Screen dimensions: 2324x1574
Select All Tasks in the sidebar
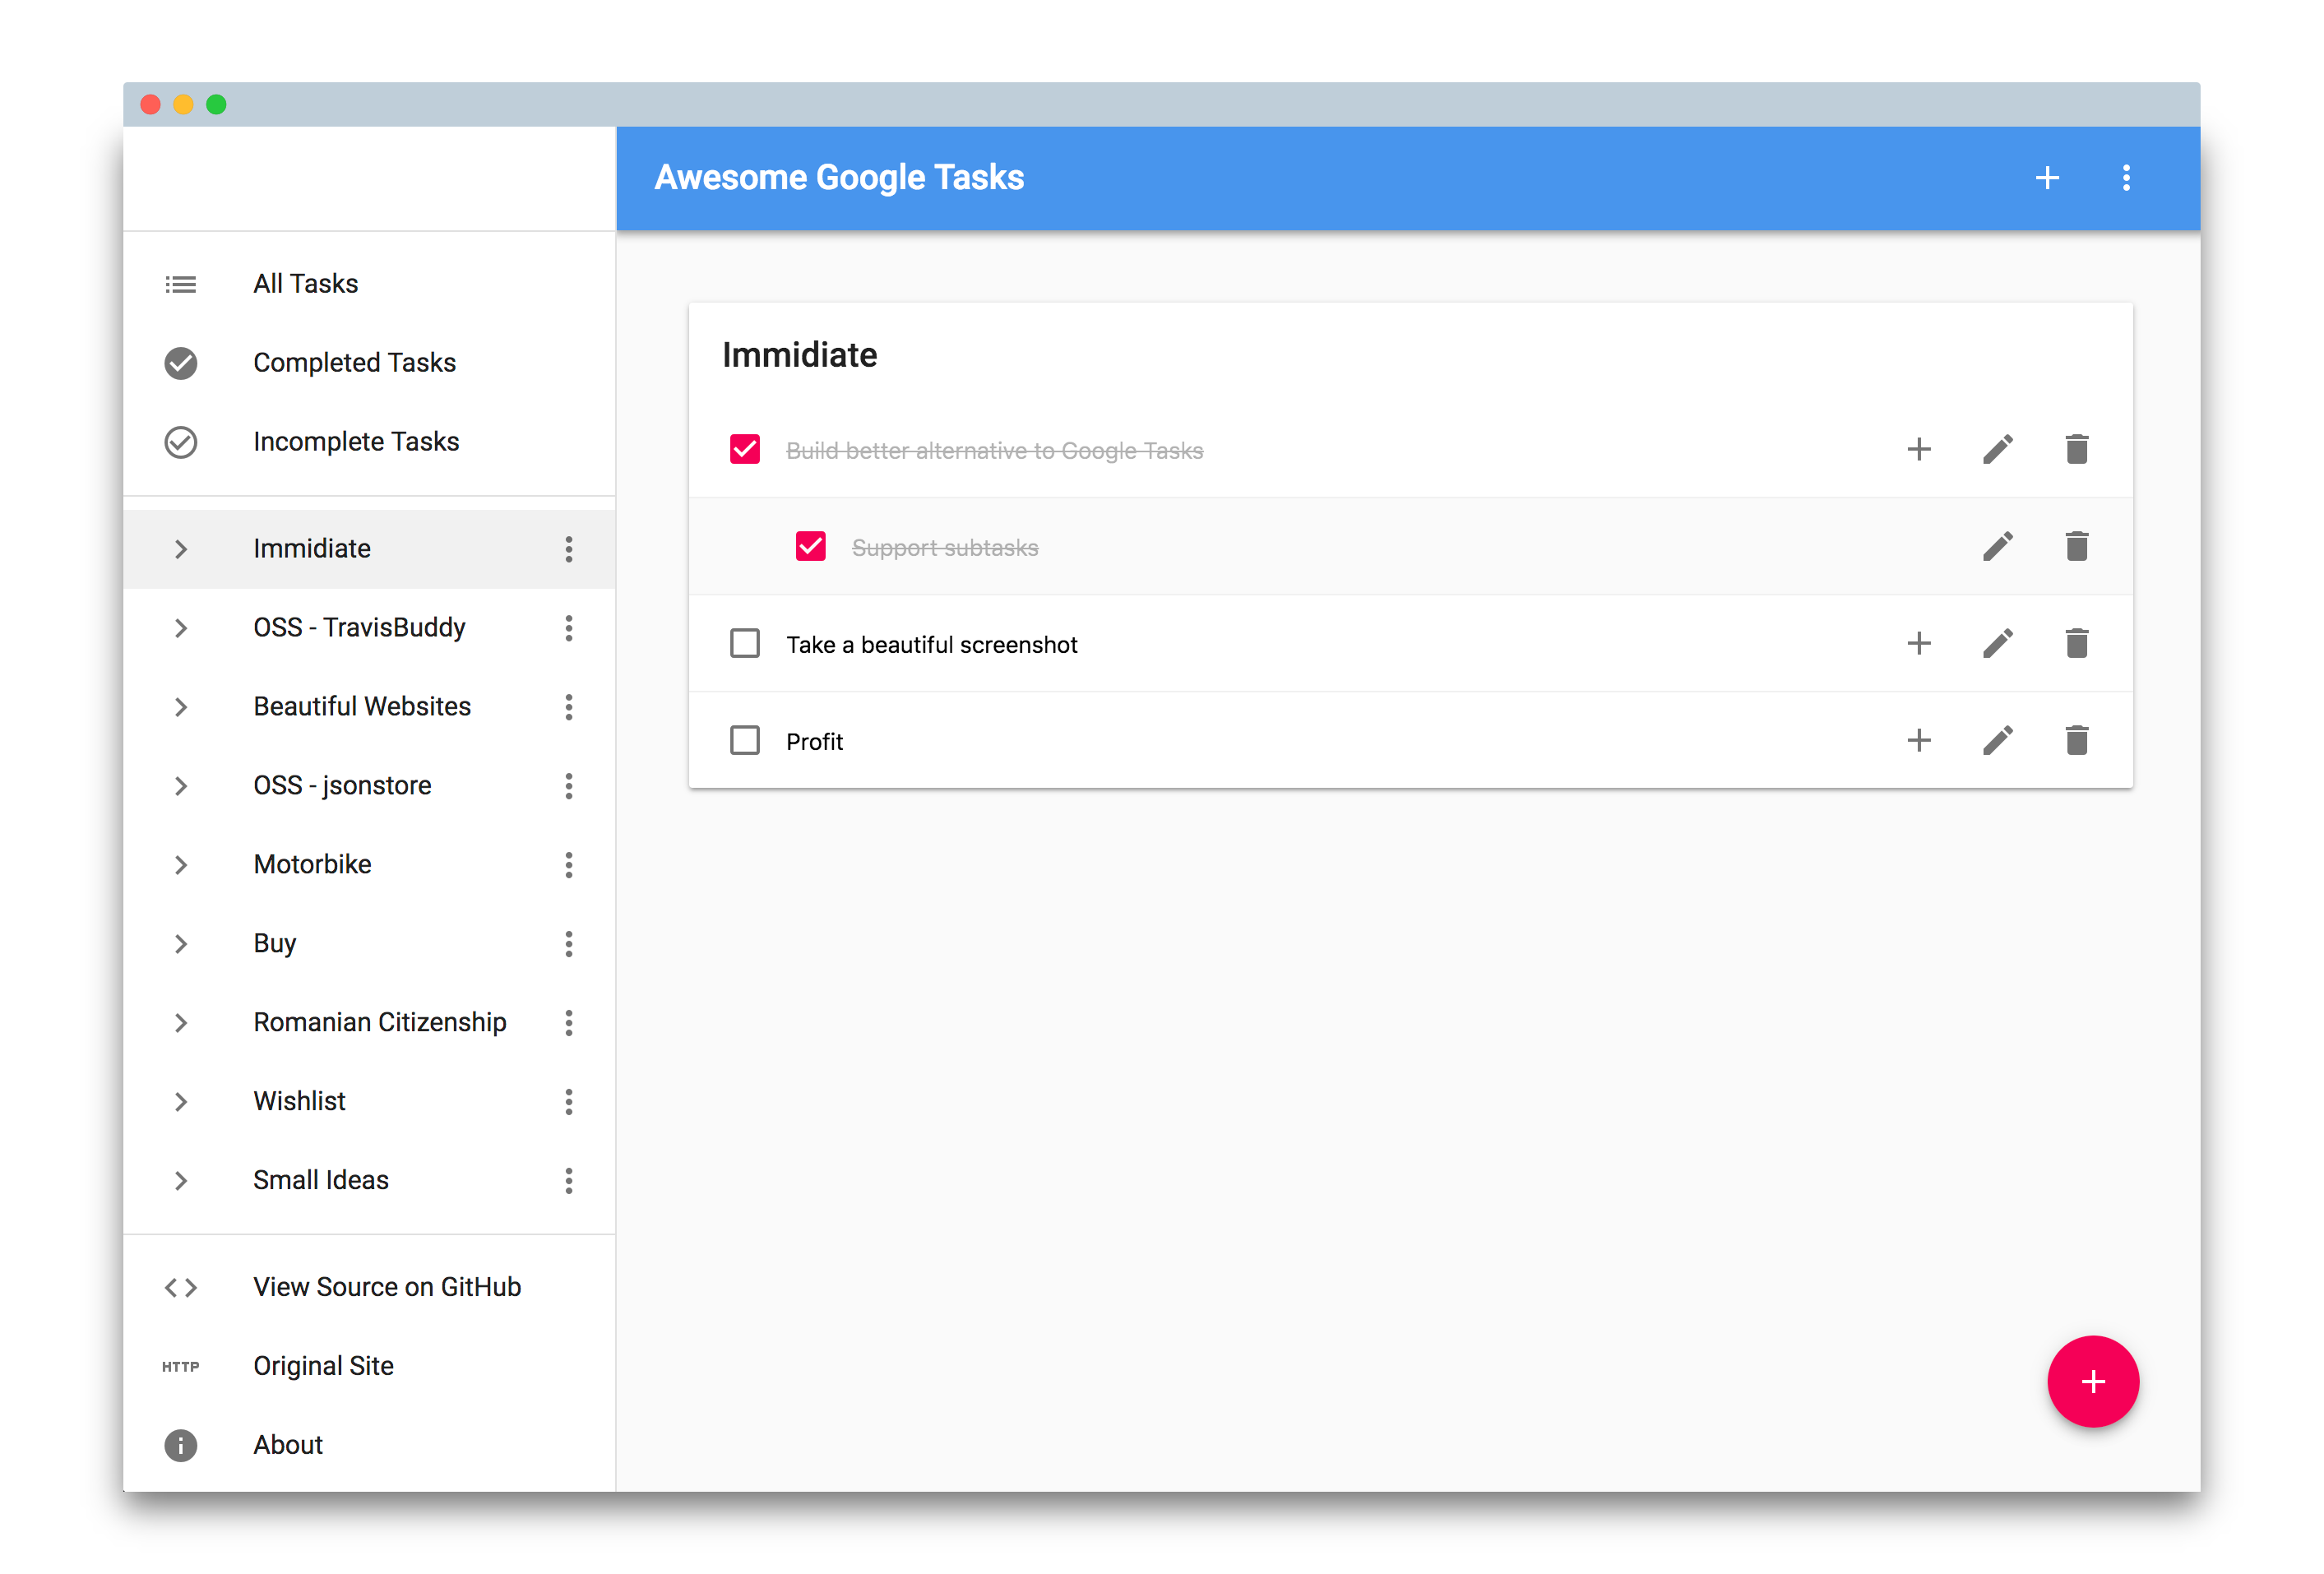click(x=305, y=284)
